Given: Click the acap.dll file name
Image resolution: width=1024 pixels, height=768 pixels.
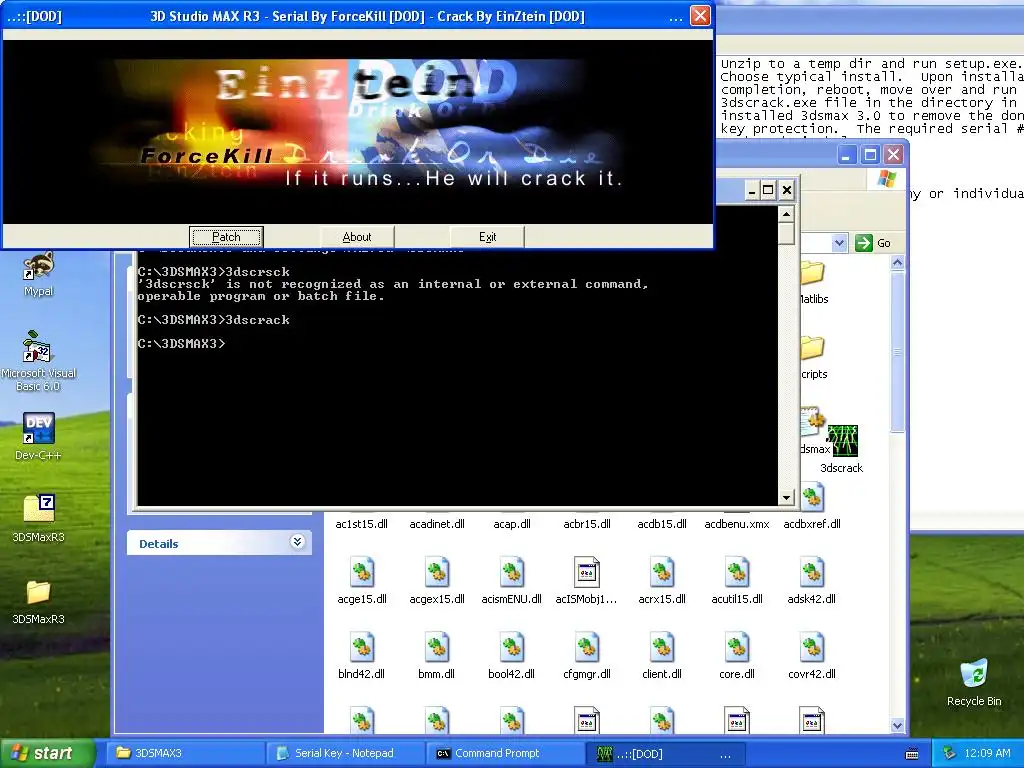Looking at the screenshot, I should [x=512, y=524].
